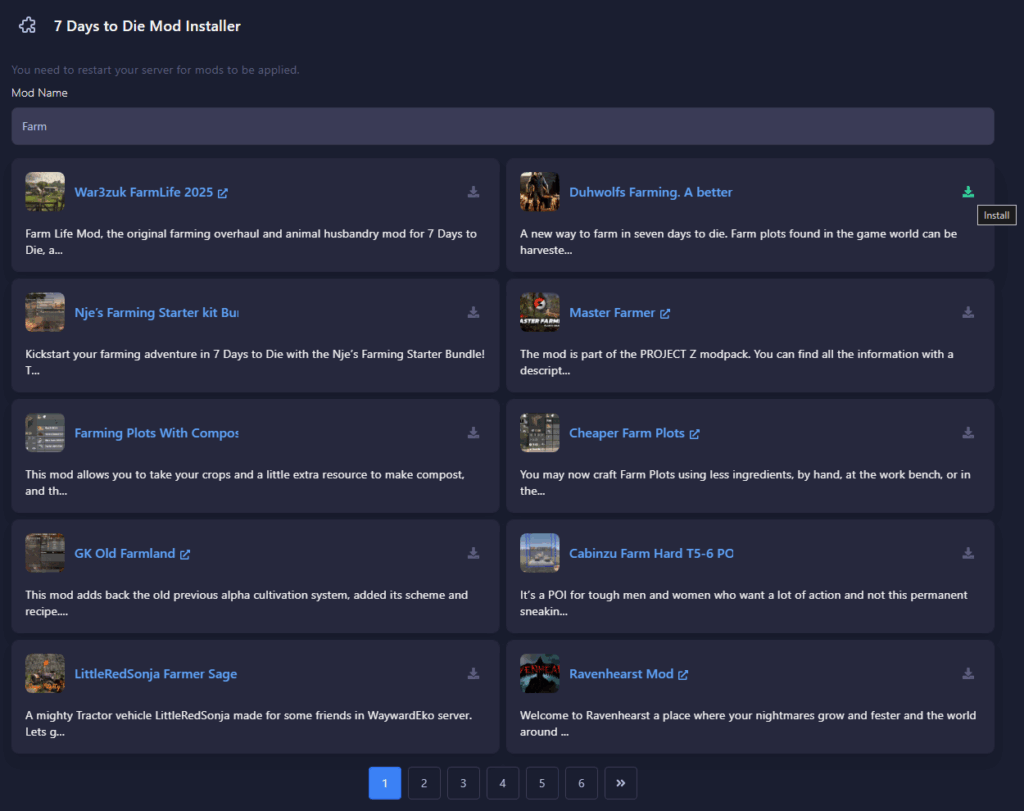Install LittleRedSonja Farmer Sage mod

473,674
